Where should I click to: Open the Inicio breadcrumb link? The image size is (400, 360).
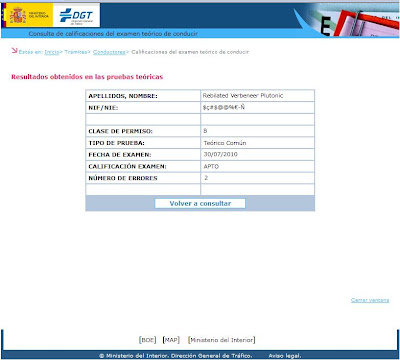coord(52,52)
